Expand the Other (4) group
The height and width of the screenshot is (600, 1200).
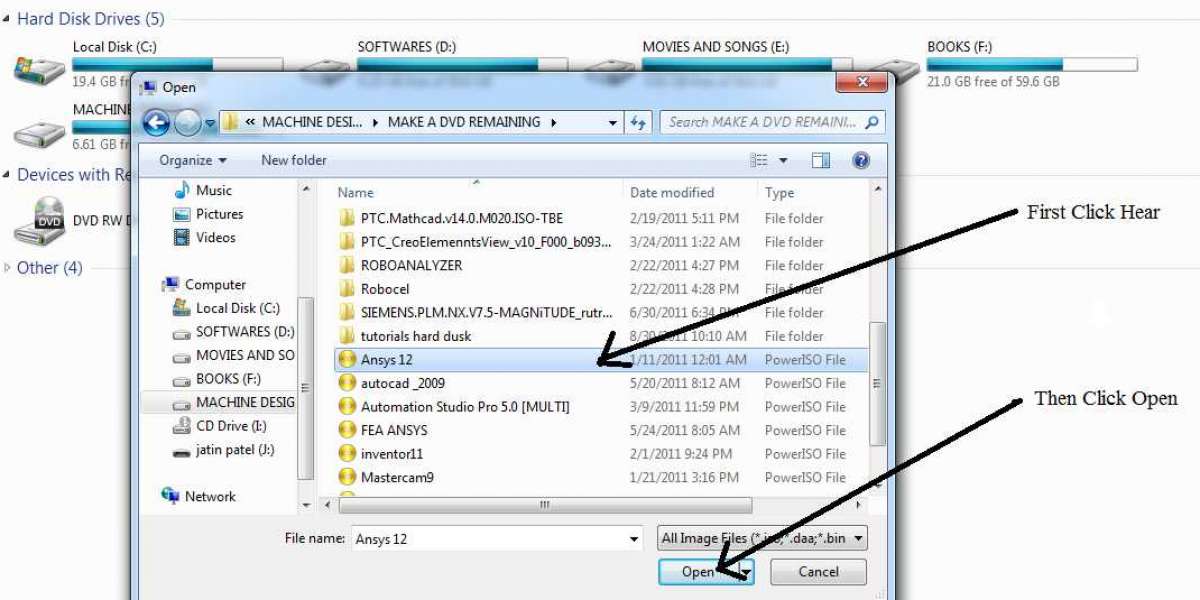tap(8, 268)
